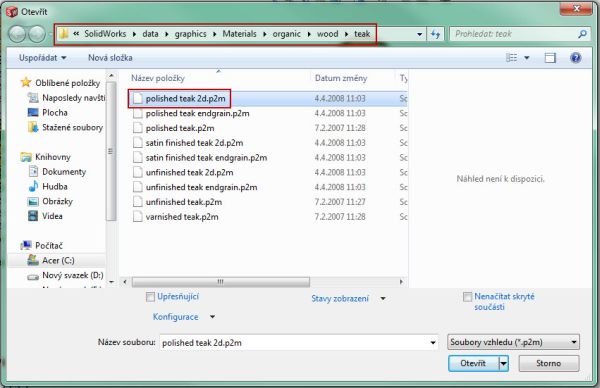
Task: Expand the Konfigurace dropdown arrow
Action: [x=212, y=317]
